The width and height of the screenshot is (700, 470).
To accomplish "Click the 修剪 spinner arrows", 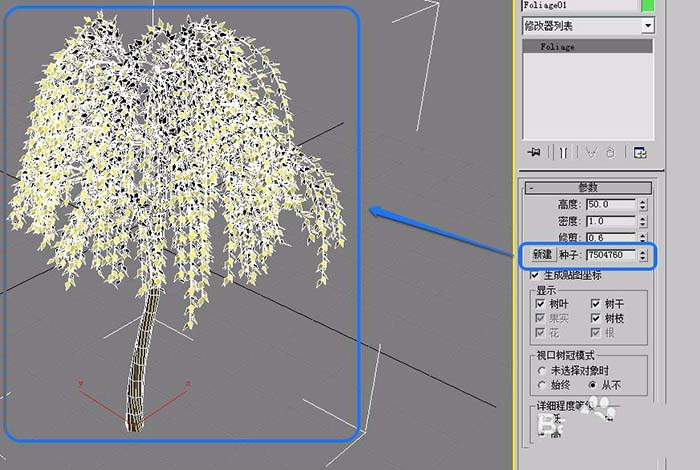I will pyautogui.click(x=642, y=237).
